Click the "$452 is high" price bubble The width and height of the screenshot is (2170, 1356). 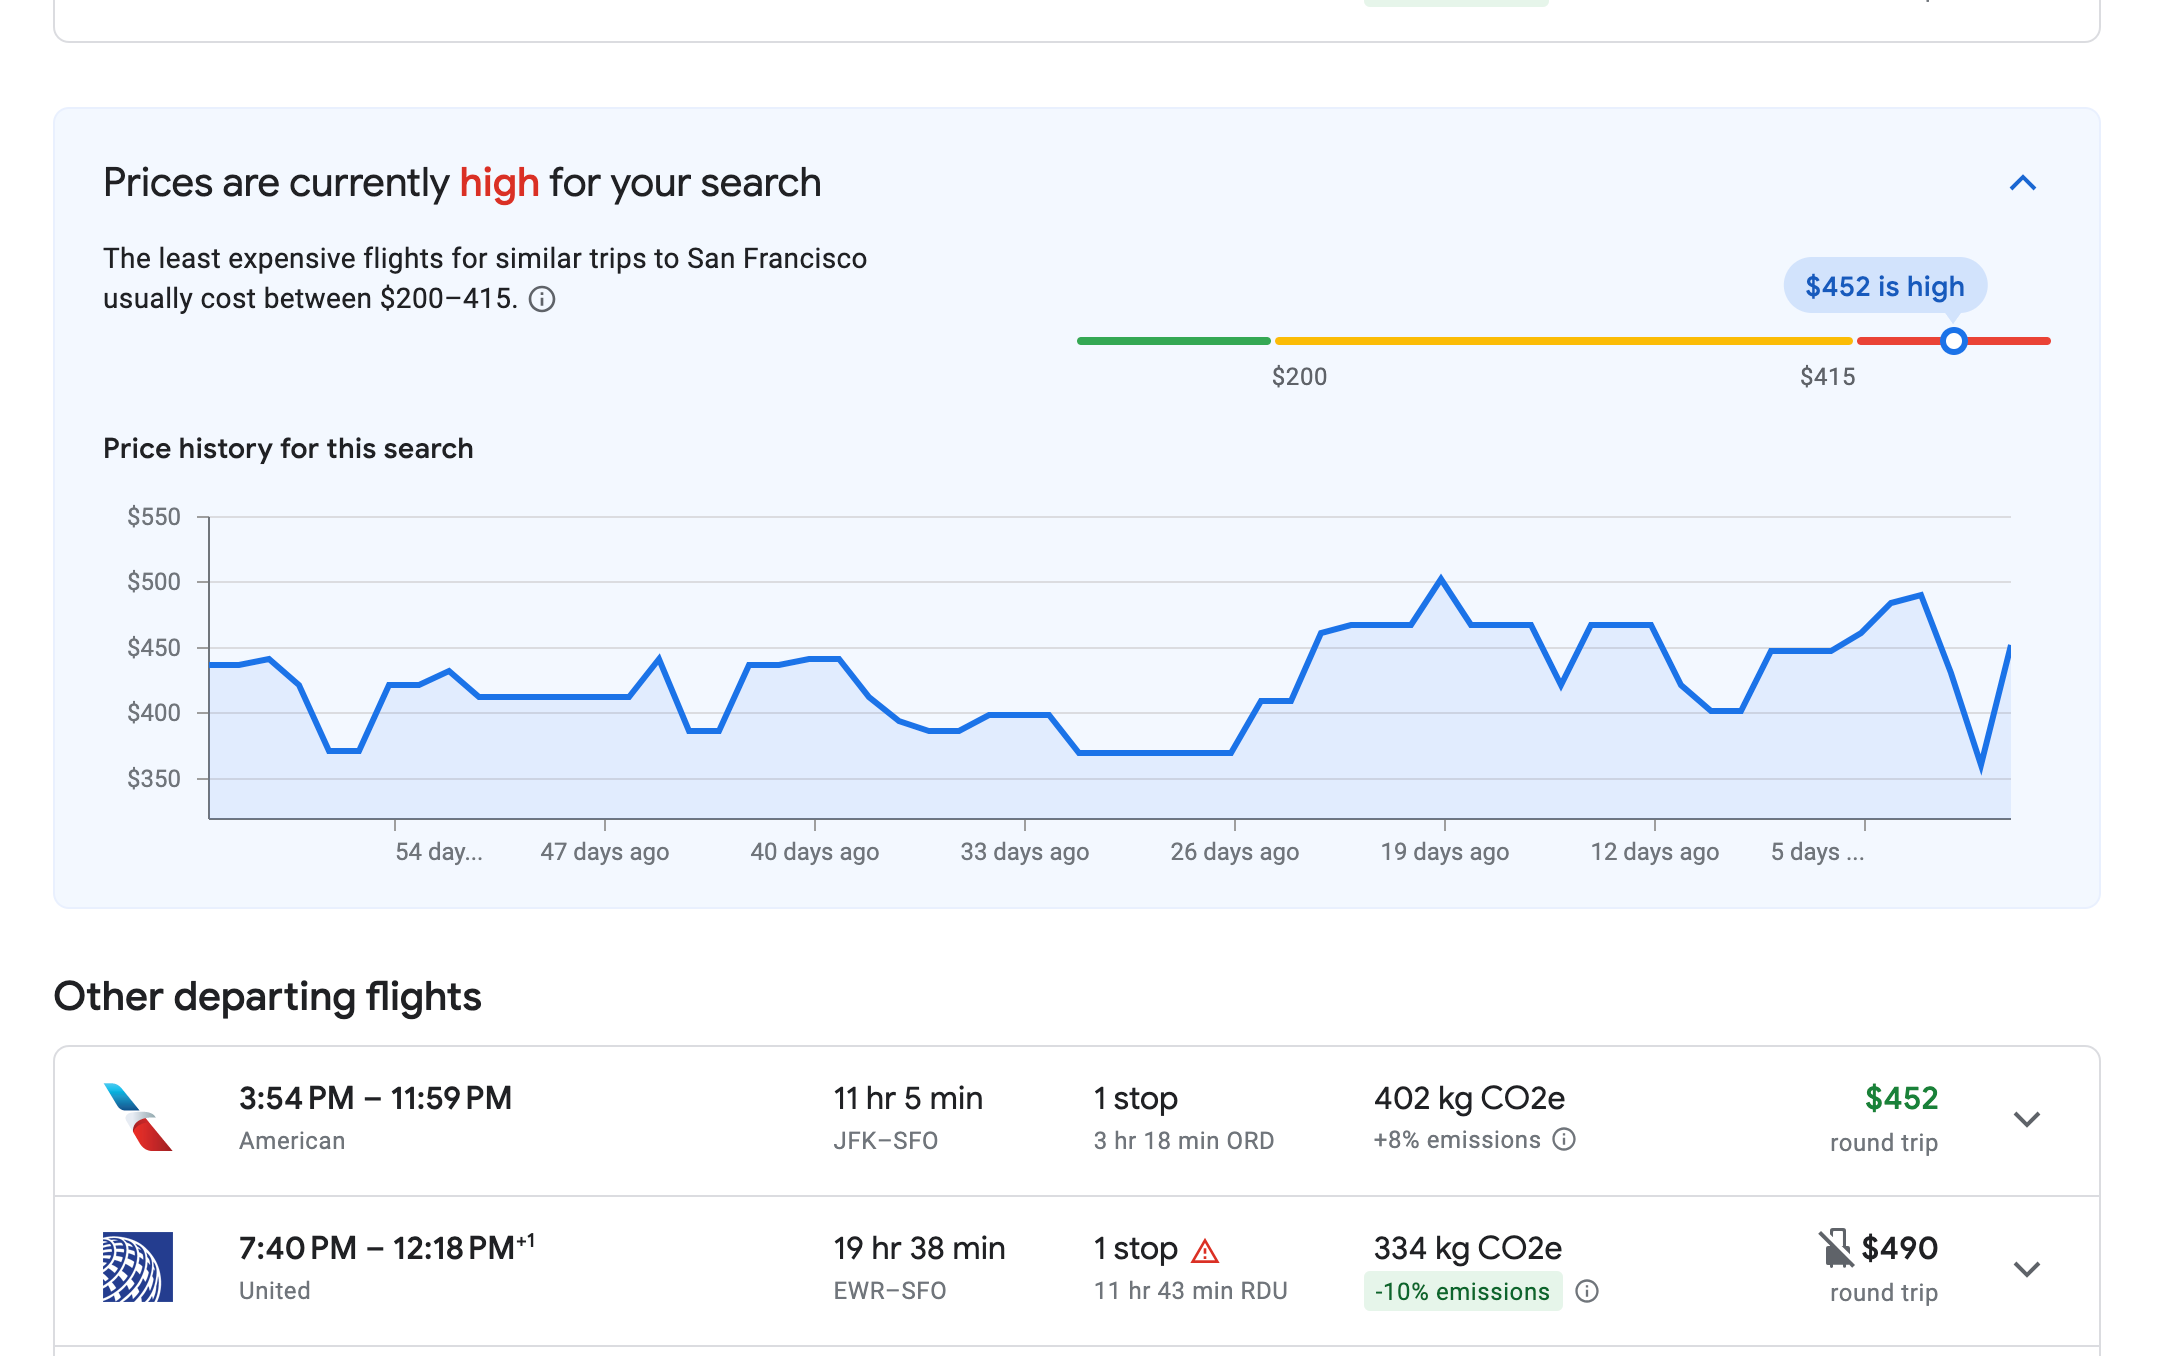1884,287
